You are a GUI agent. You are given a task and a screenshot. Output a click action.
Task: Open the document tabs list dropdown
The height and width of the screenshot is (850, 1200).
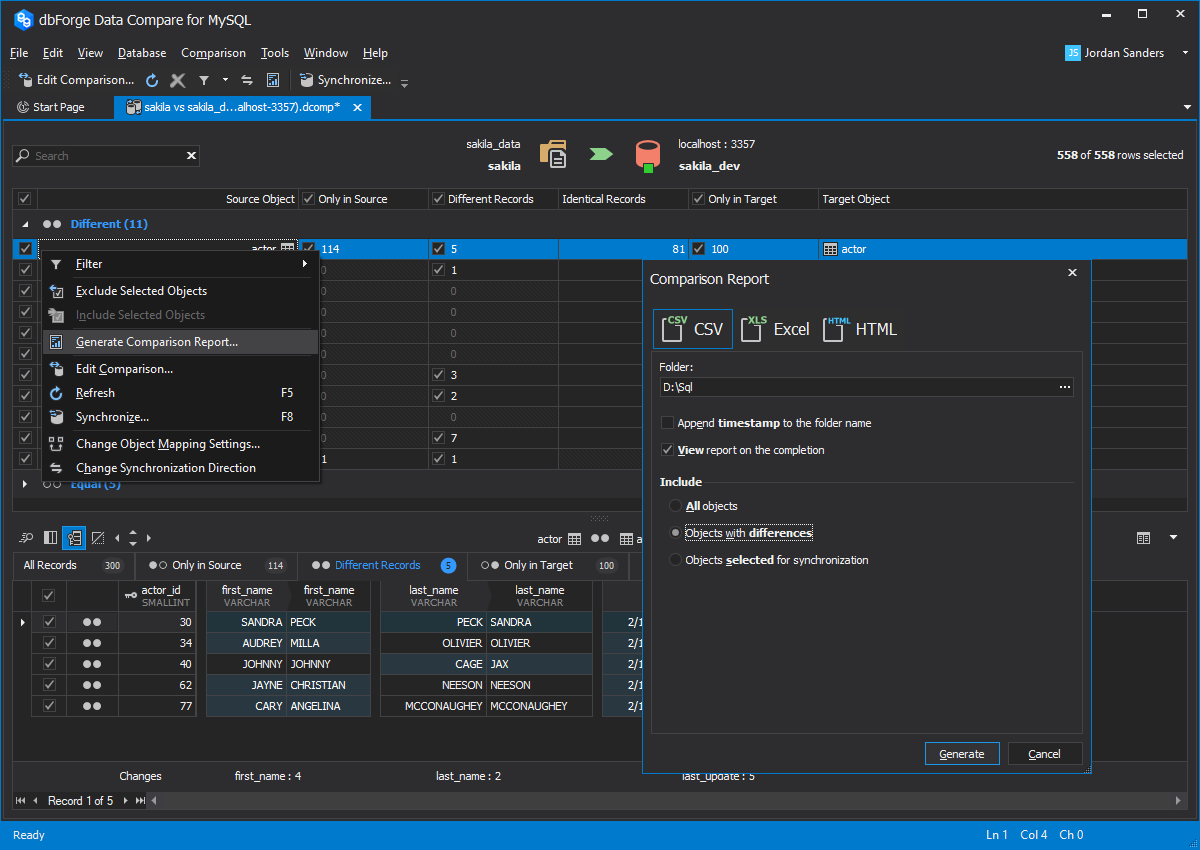coord(1187,107)
